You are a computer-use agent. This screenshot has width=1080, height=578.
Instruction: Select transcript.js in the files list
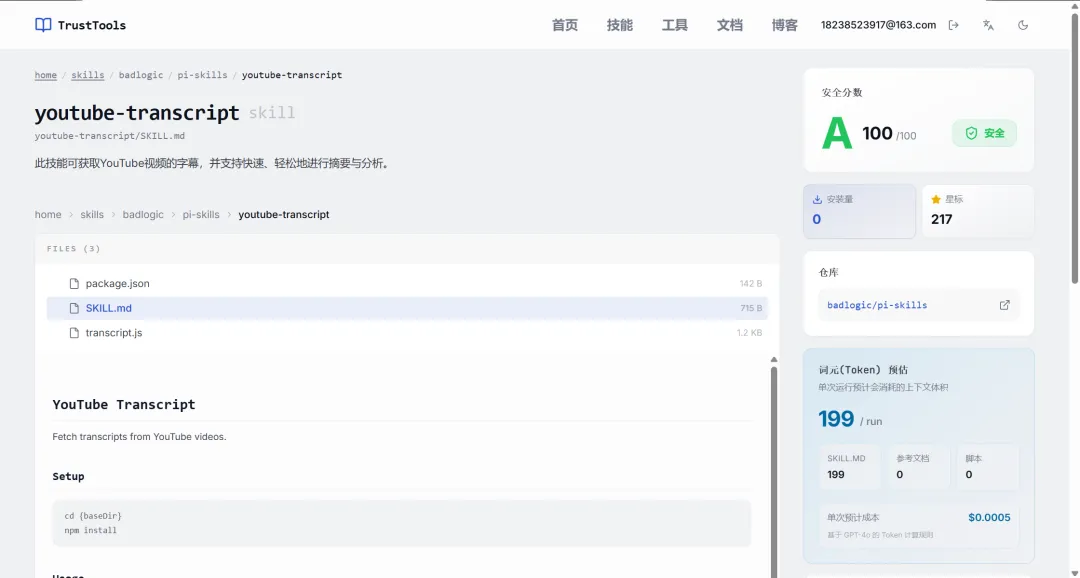pyautogui.click(x=407, y=333)
